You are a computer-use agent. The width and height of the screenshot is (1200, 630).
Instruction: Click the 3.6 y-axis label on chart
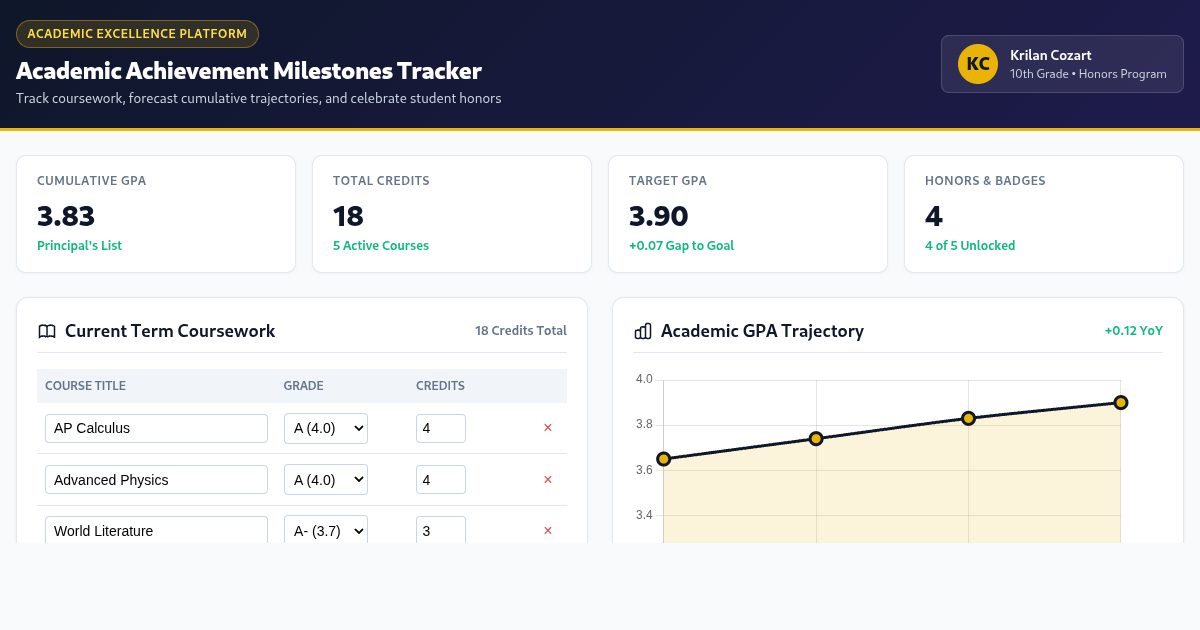pyautogui.click(x=643, y=470)
